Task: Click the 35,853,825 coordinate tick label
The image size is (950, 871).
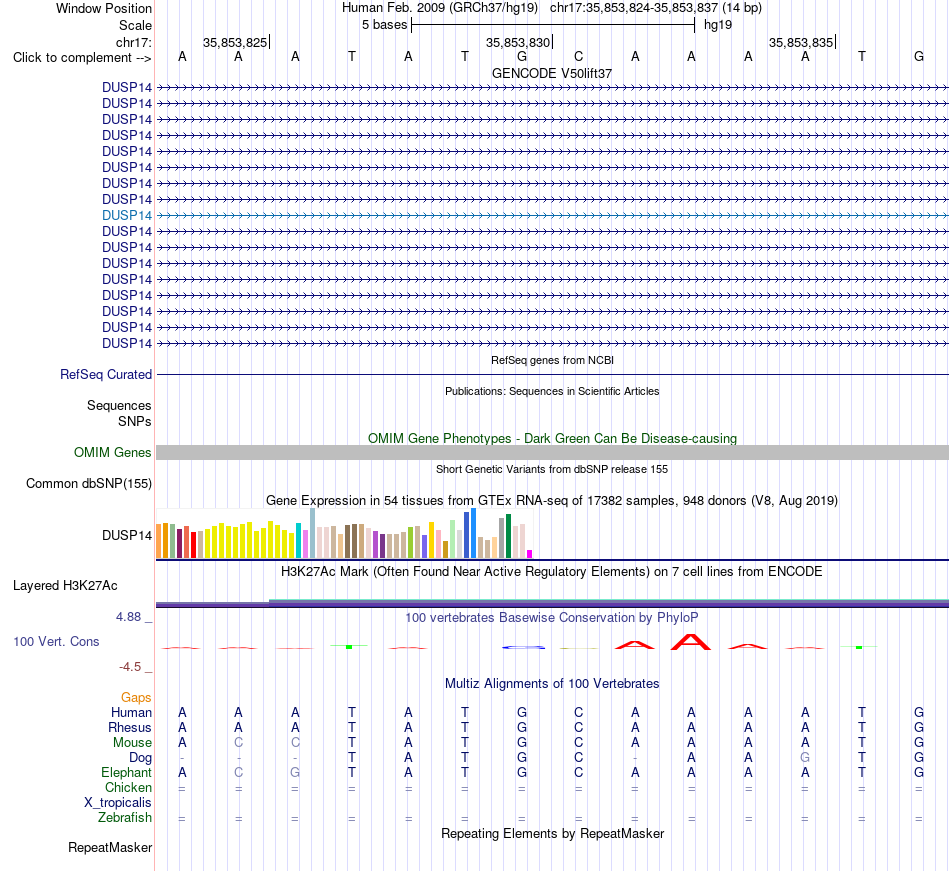Action: 234,42
